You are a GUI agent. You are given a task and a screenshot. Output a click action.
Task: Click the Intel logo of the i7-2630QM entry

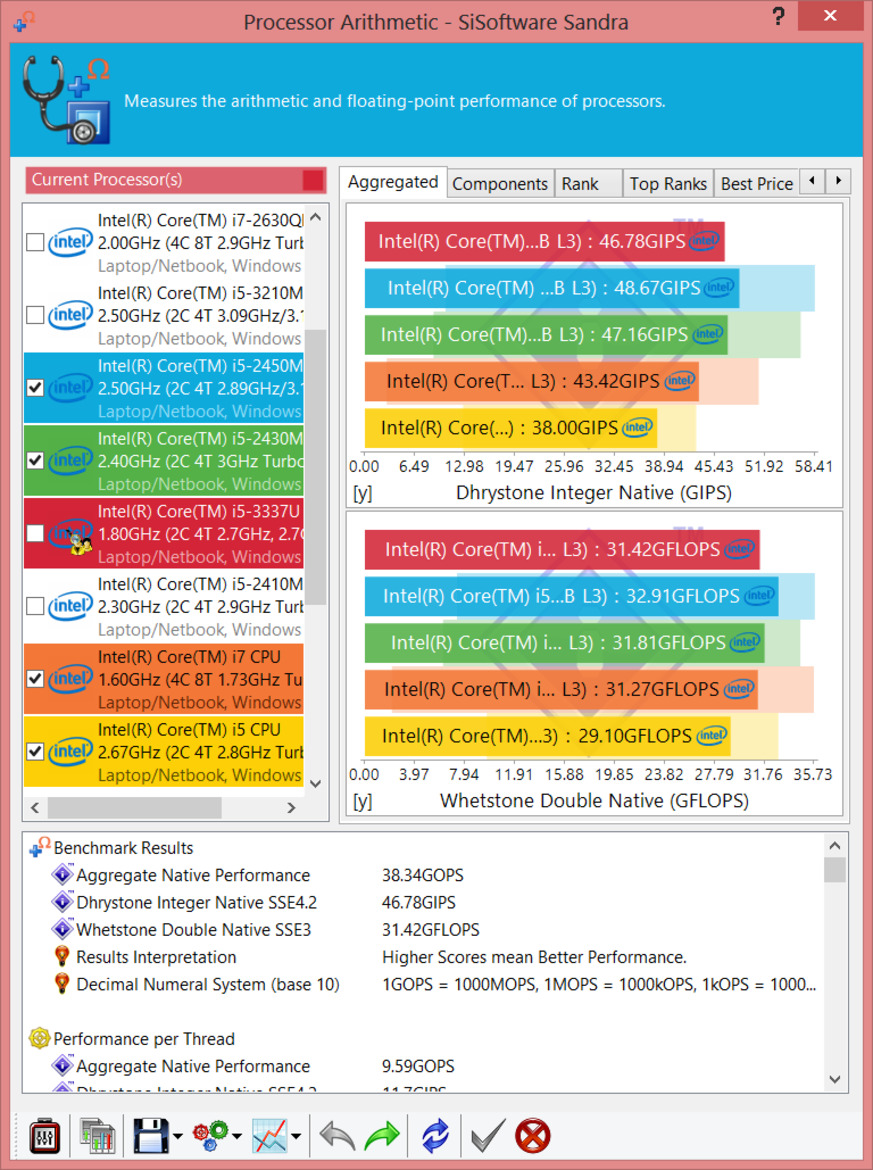[70, 243]
